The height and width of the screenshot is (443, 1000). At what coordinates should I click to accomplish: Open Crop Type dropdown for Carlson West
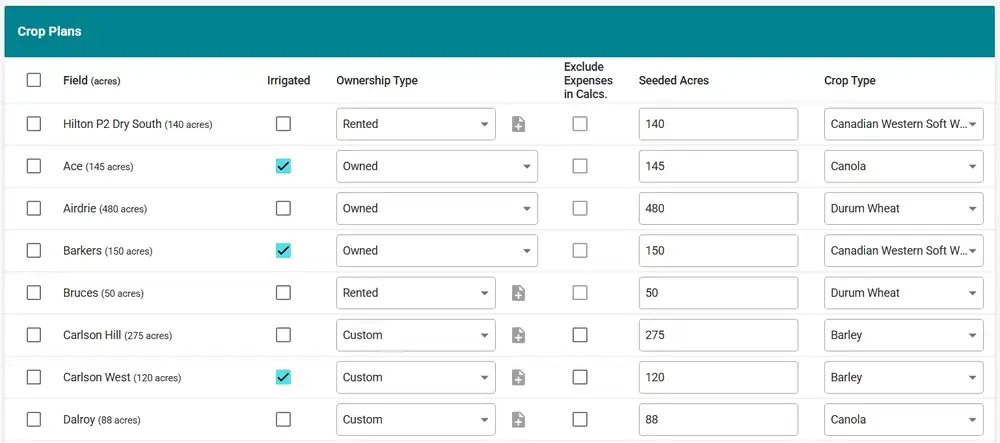pos(904,377)
